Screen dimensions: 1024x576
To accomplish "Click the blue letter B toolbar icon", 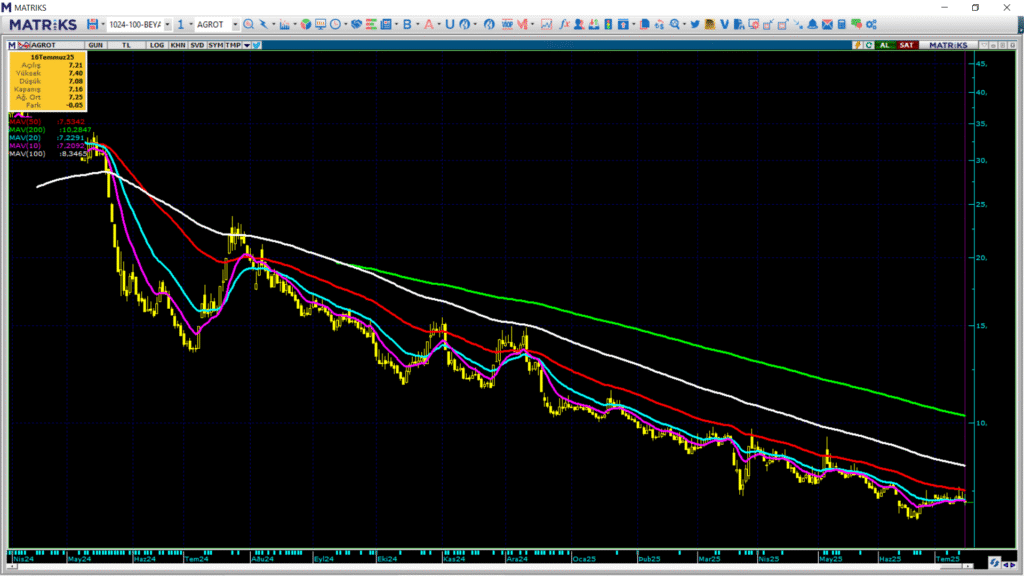I will pos(407,24).
